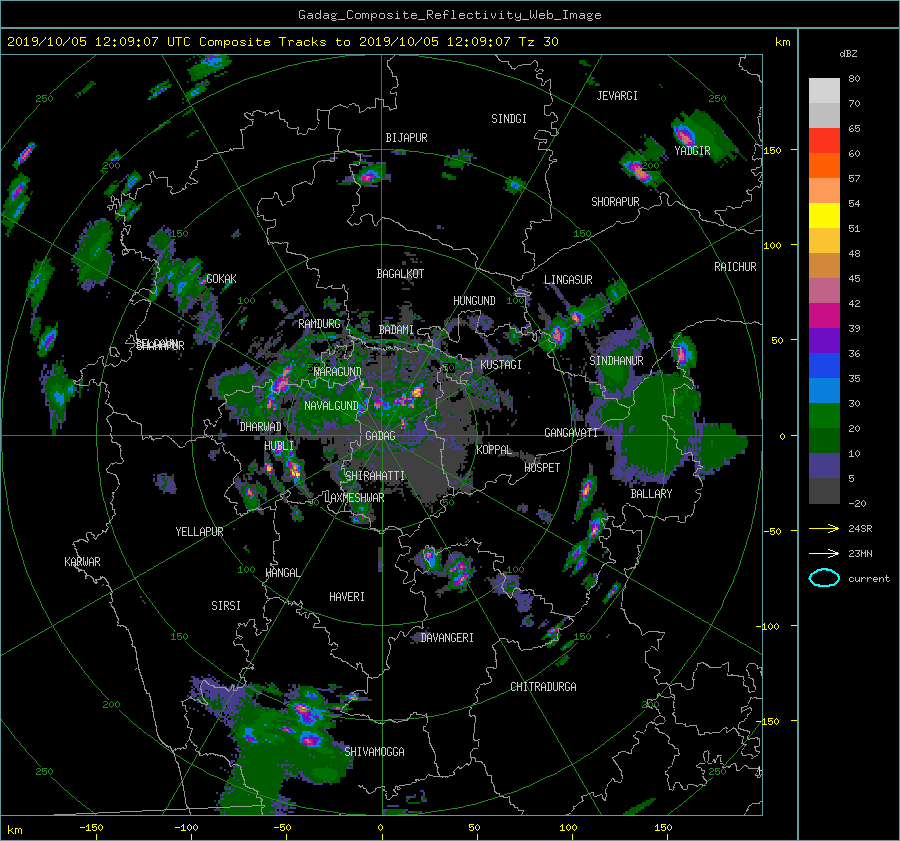Click the KUSTAGI city label

click(x=501, y=365)
